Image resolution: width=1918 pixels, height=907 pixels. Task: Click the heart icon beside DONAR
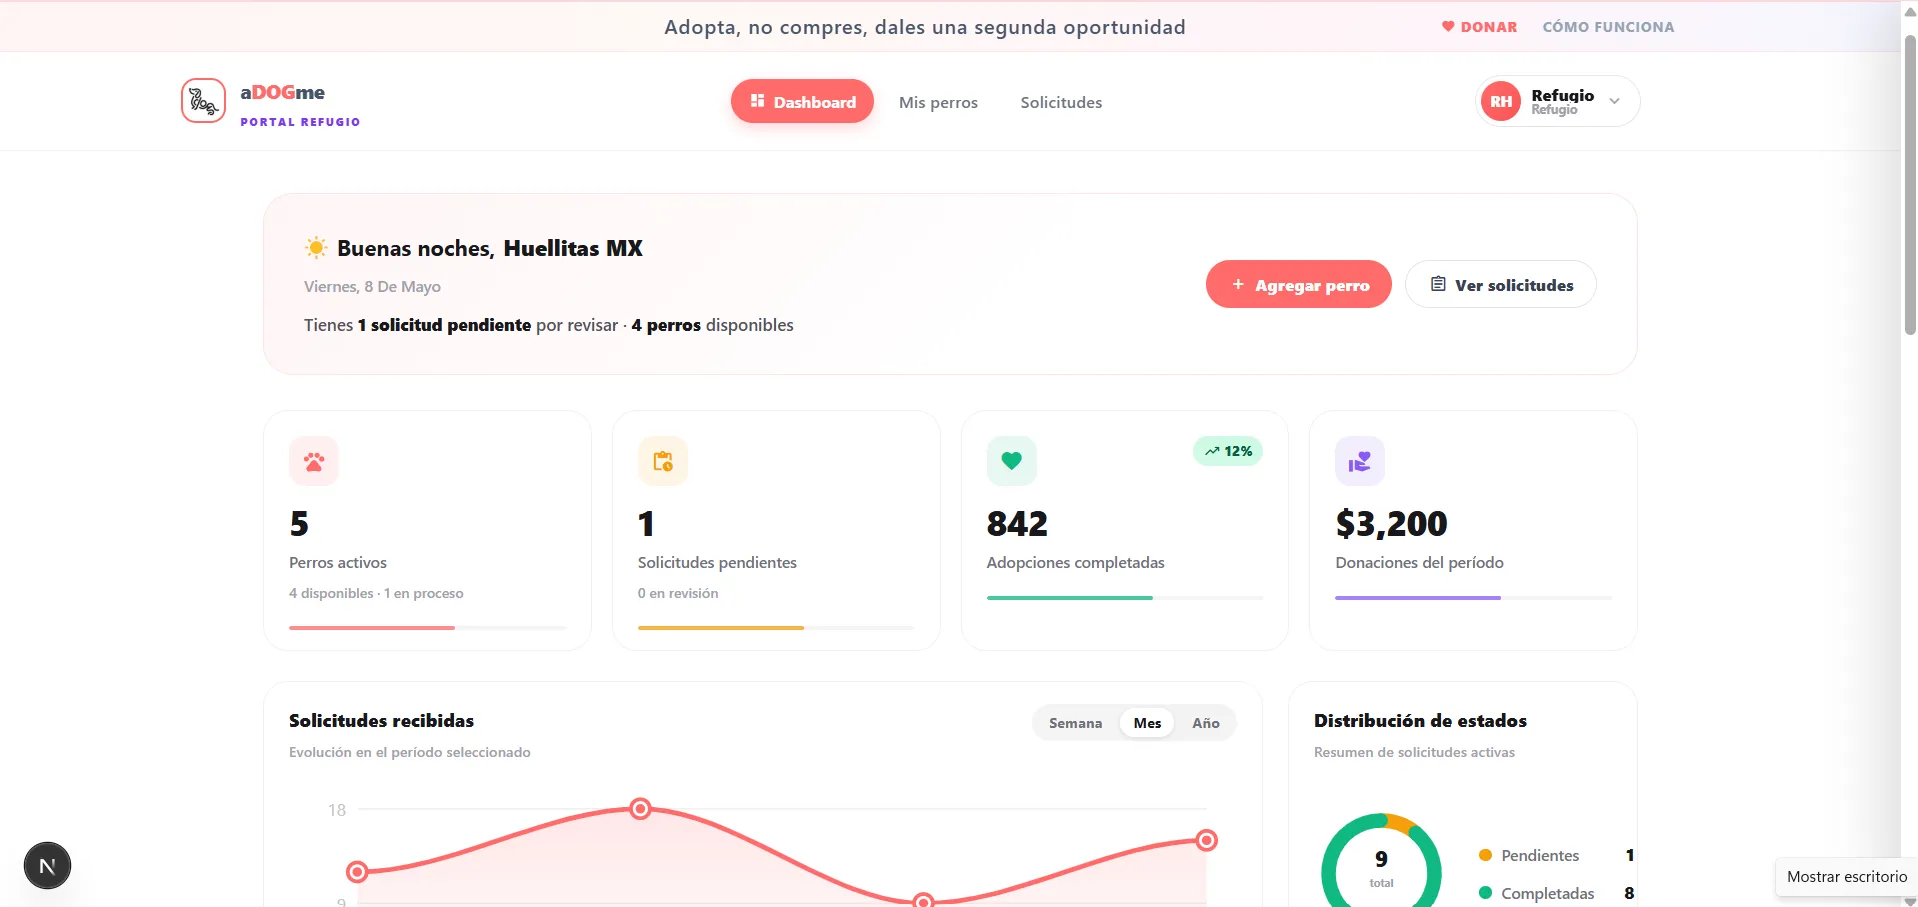click(x=1447, y=27)
